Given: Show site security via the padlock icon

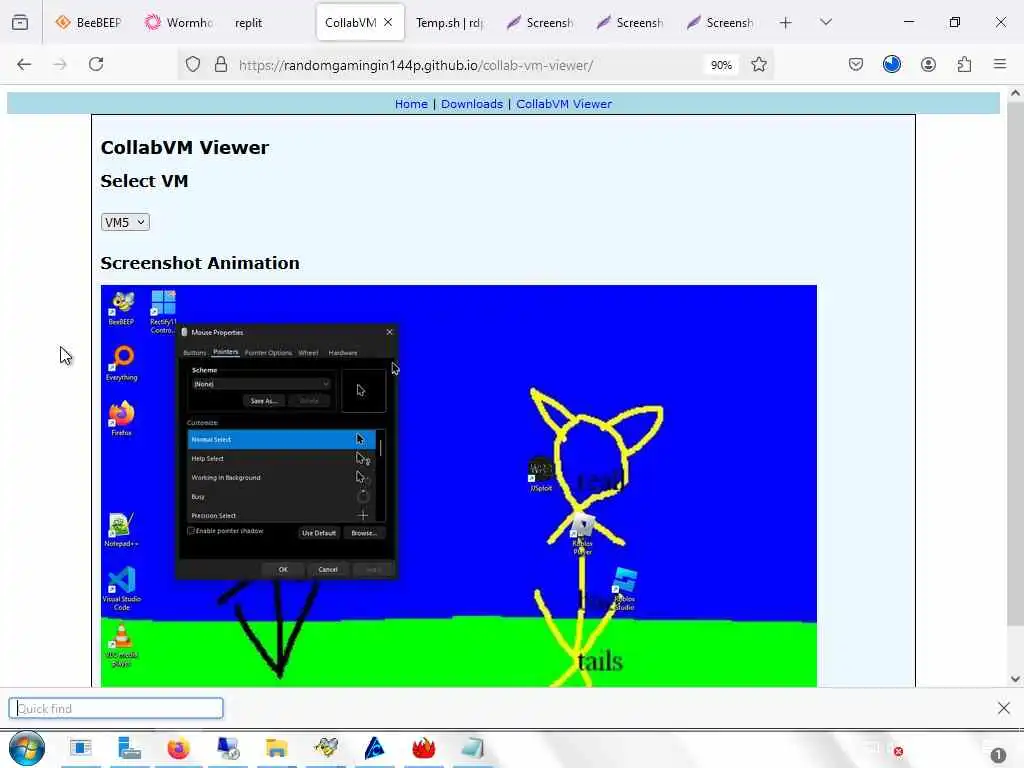Looking at the screenshot, I should [221, 65].
